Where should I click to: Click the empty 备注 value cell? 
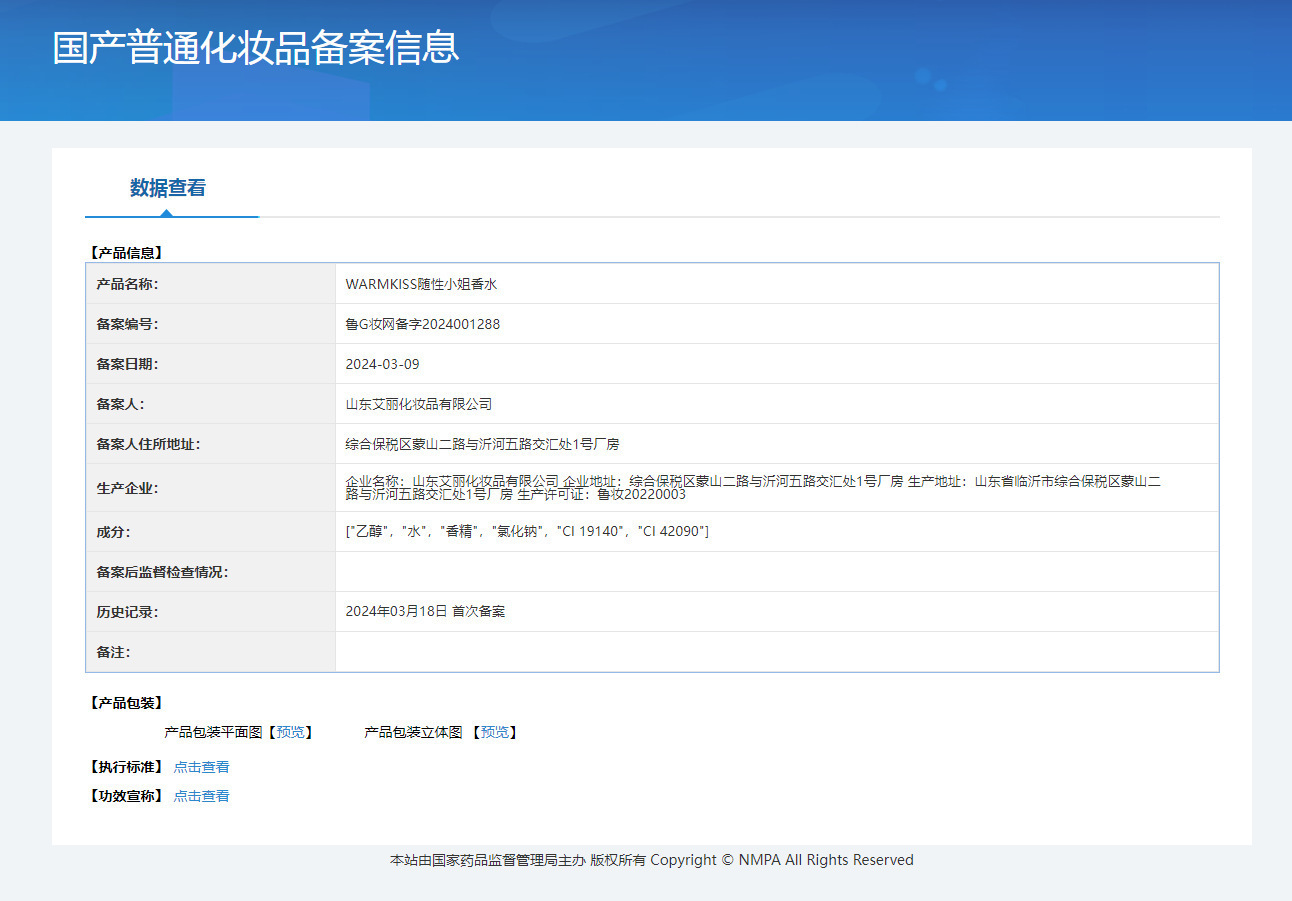[x=776, y=652]
